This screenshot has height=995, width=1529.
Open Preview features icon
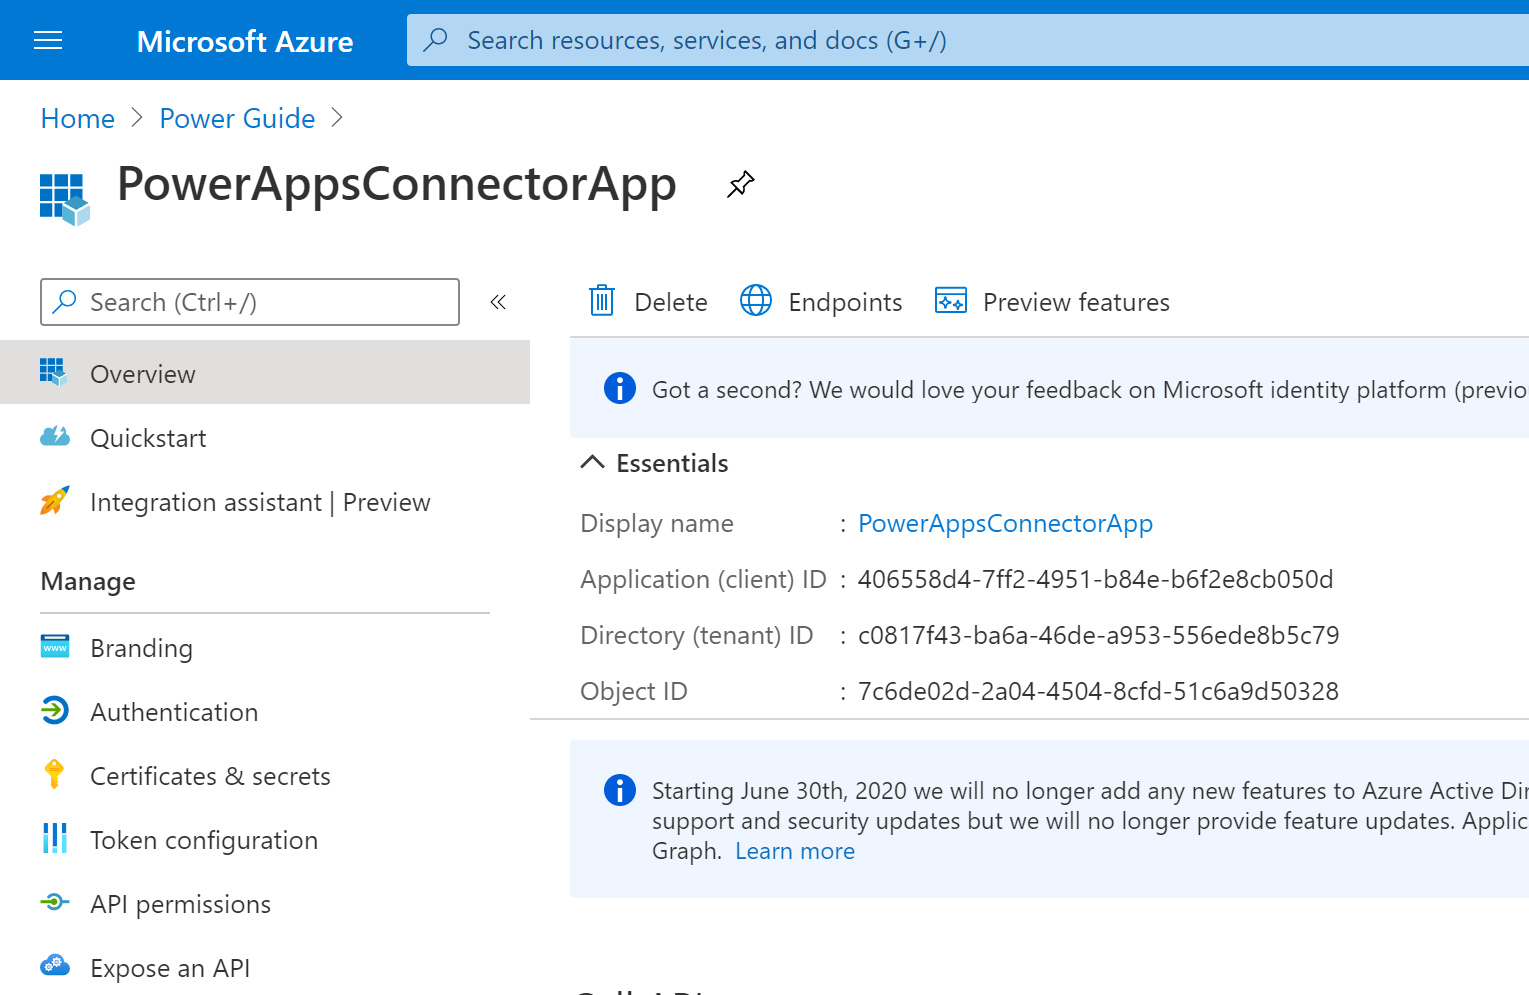pyautogui.click(x=950, y=301)
